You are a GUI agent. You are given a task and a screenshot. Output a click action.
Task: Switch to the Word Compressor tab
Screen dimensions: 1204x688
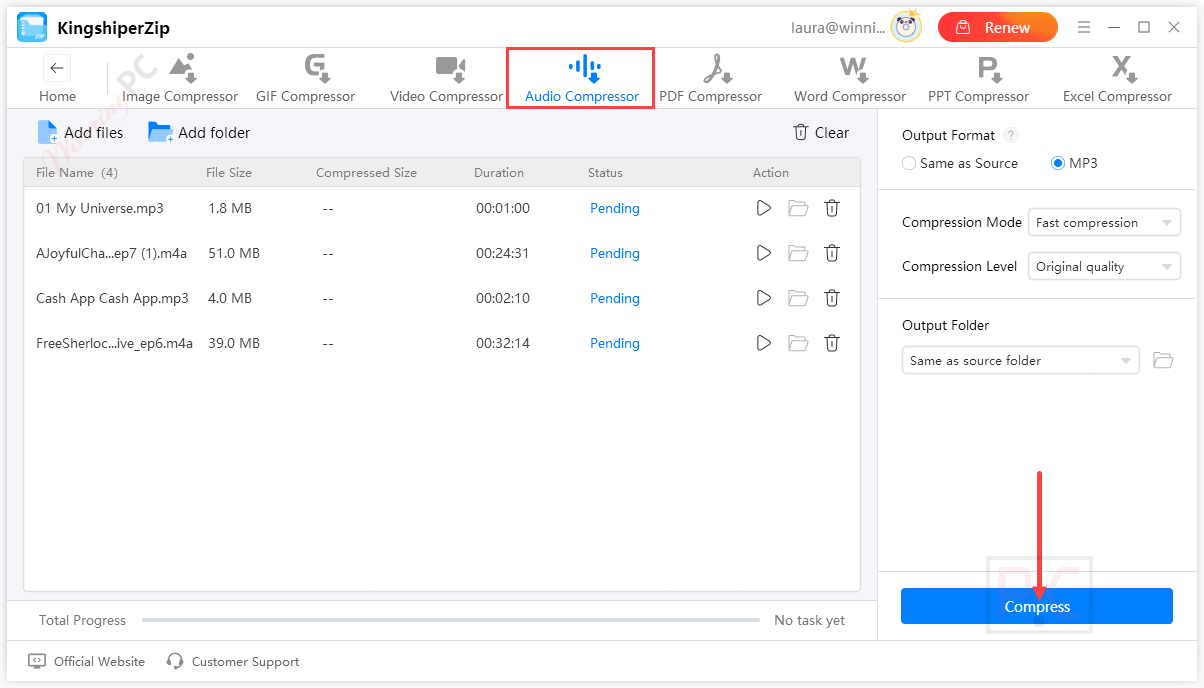(x=850, y=79)
